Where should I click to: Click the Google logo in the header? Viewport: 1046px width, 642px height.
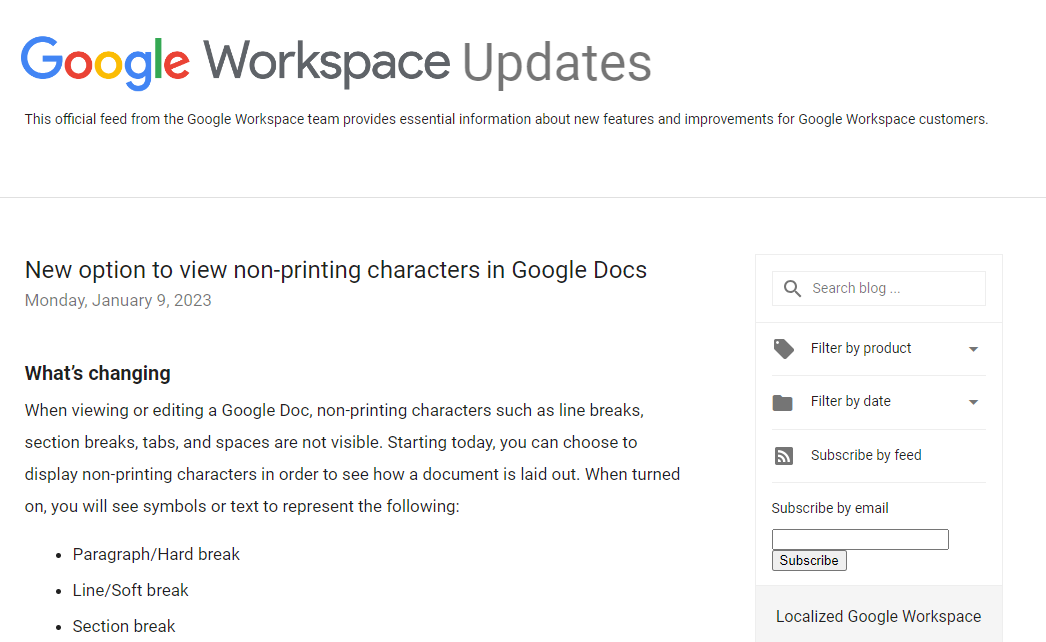click(x=103, y=62)
